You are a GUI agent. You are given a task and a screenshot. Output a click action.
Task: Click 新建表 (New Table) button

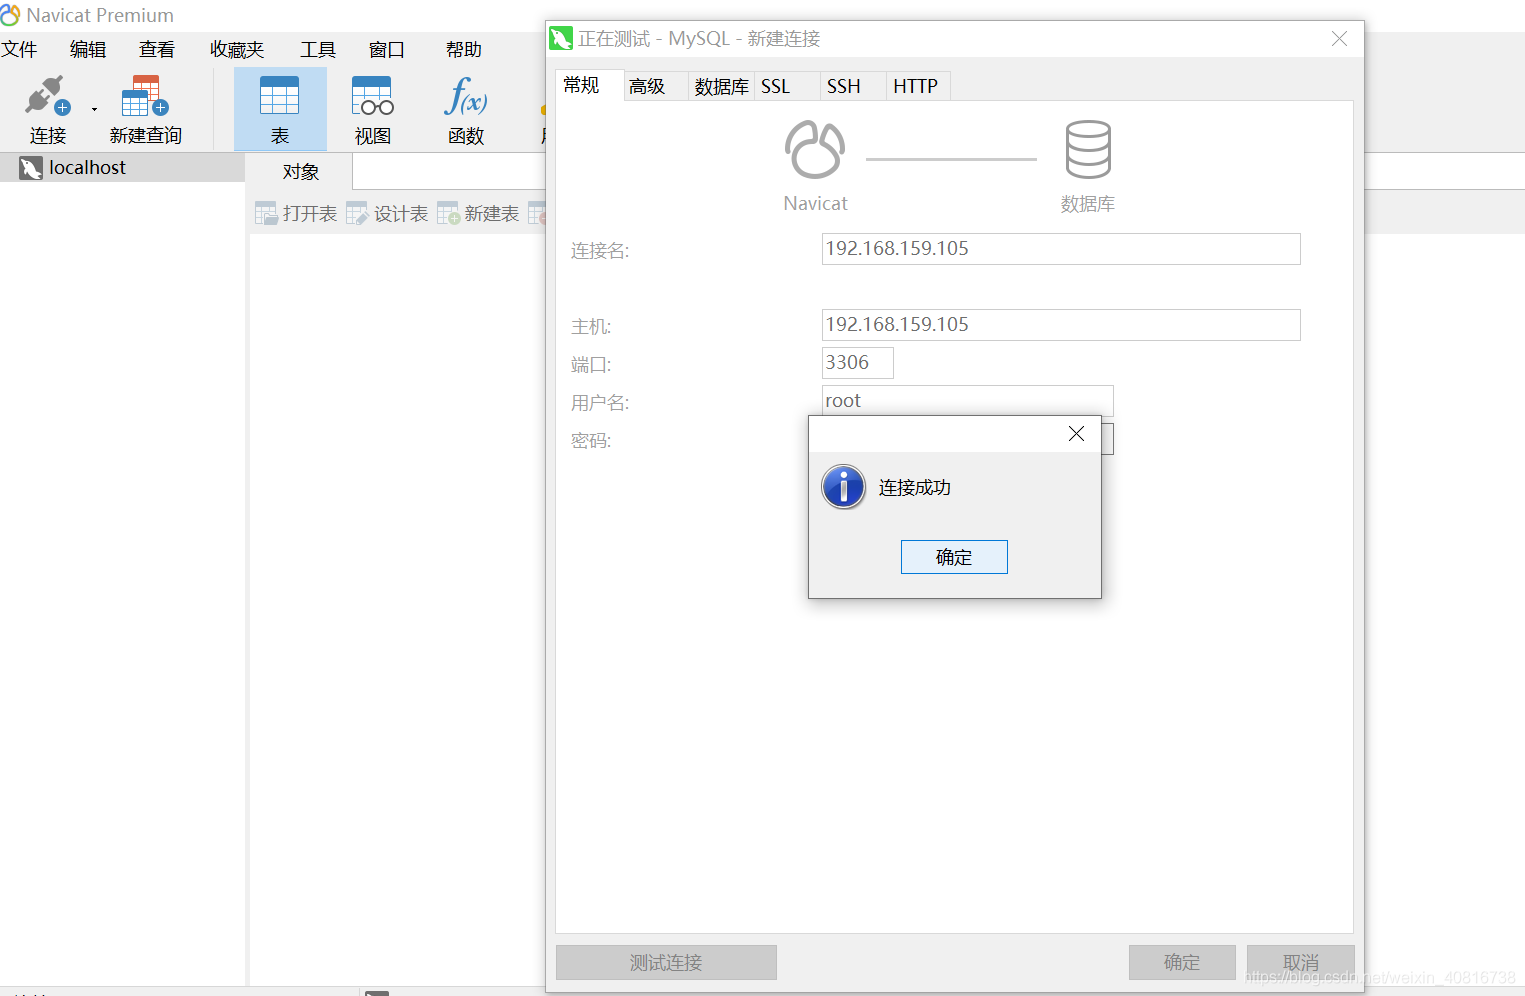click(478, 213)
